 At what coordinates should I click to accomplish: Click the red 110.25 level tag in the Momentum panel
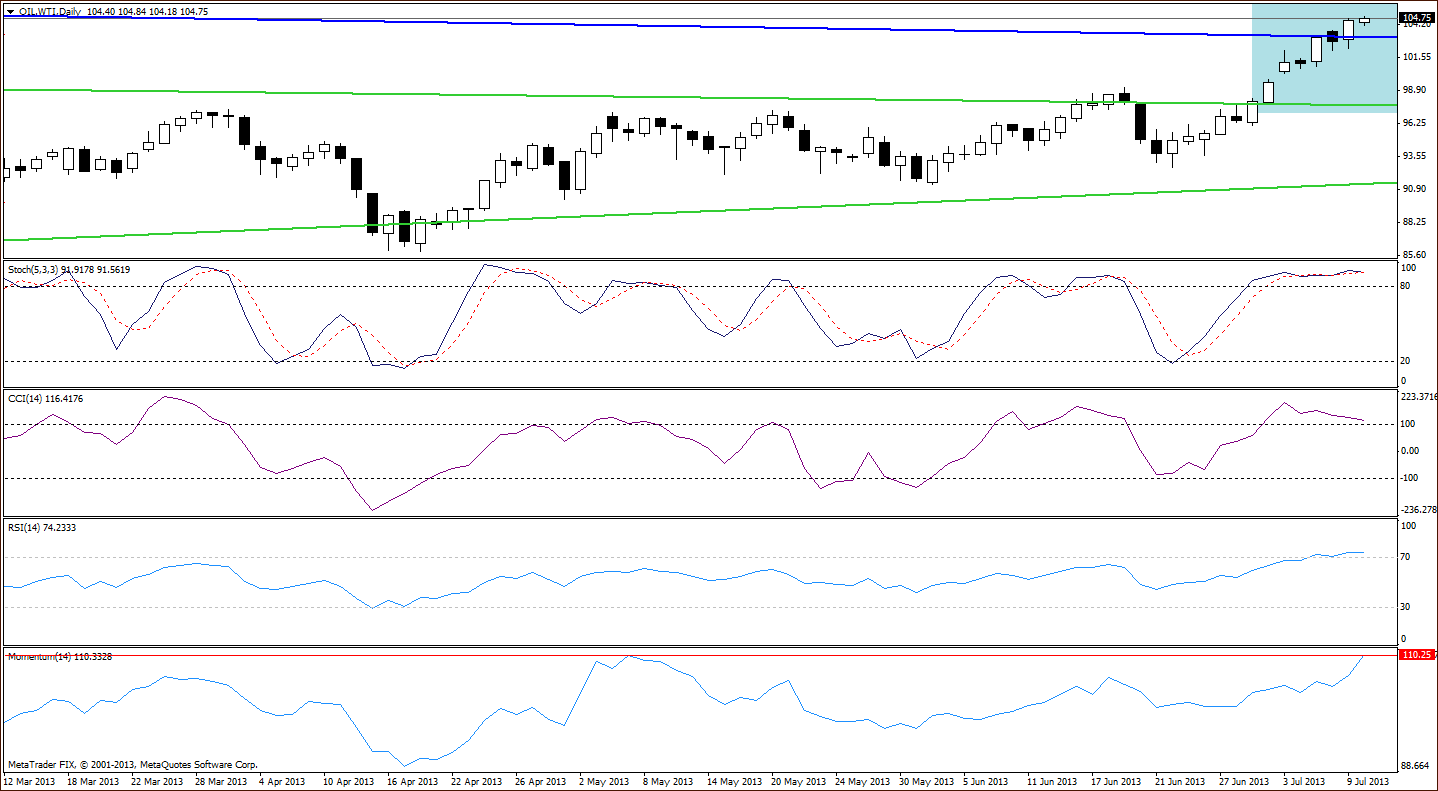point(1417,655)
